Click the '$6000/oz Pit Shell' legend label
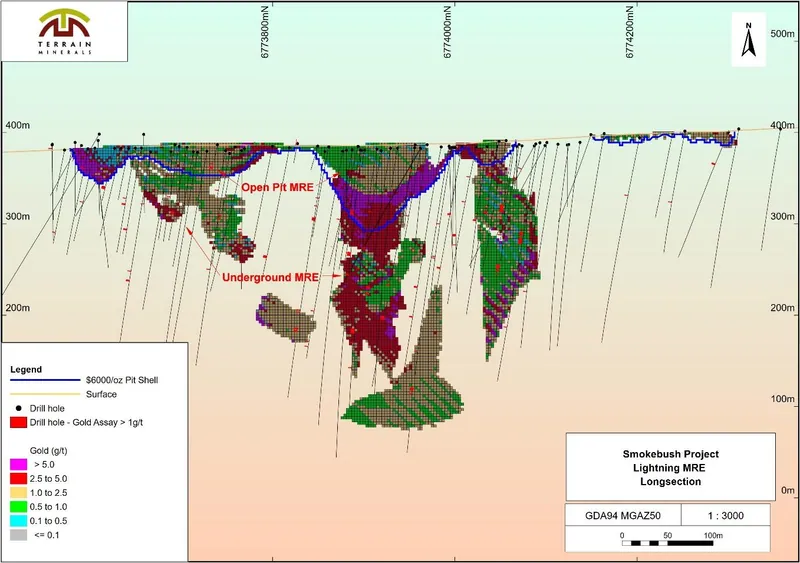Screen dimensions: 800x563 tap(122, 380)
